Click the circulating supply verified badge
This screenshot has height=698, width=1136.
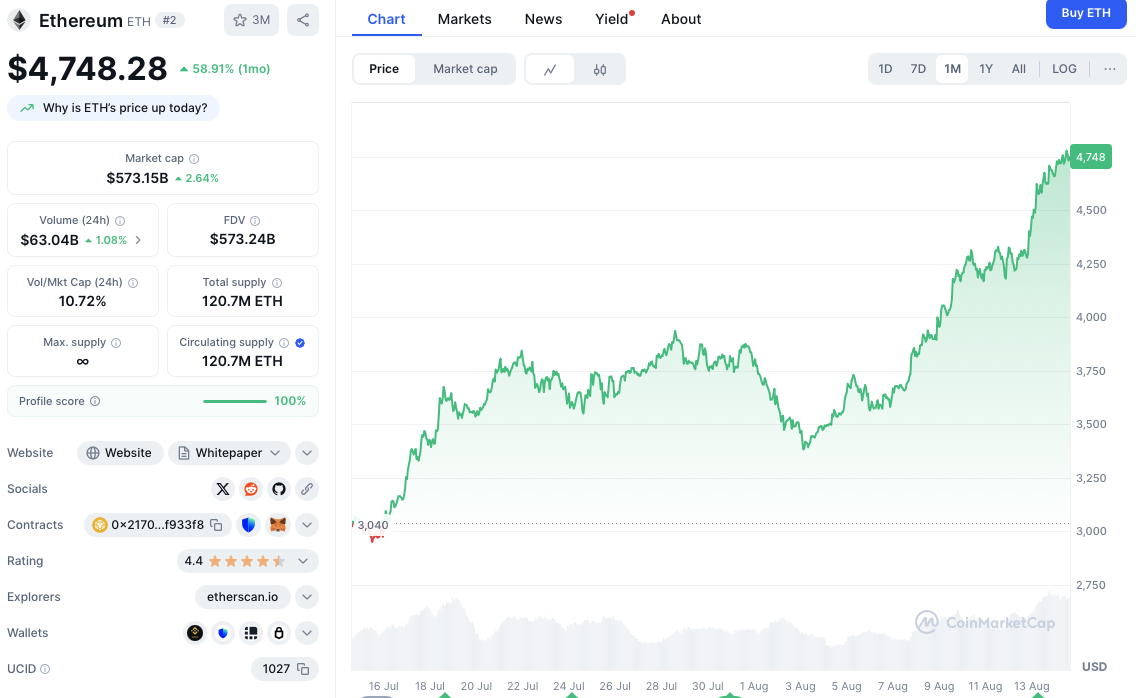tap(300, 343)
